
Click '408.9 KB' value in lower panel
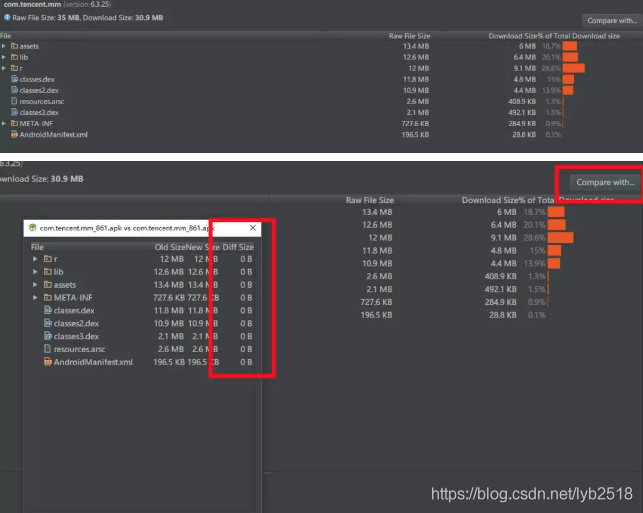click(500, 276)
